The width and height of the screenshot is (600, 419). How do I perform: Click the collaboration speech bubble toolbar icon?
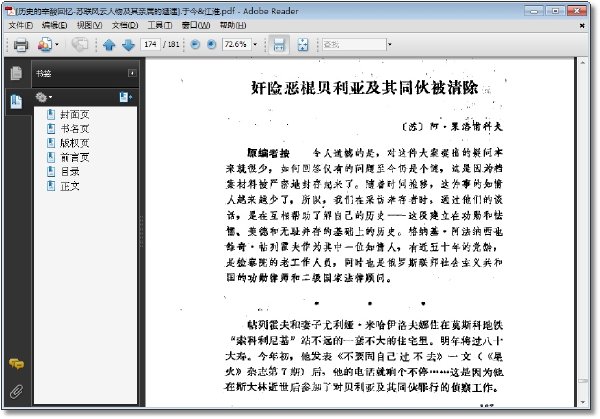80,45
